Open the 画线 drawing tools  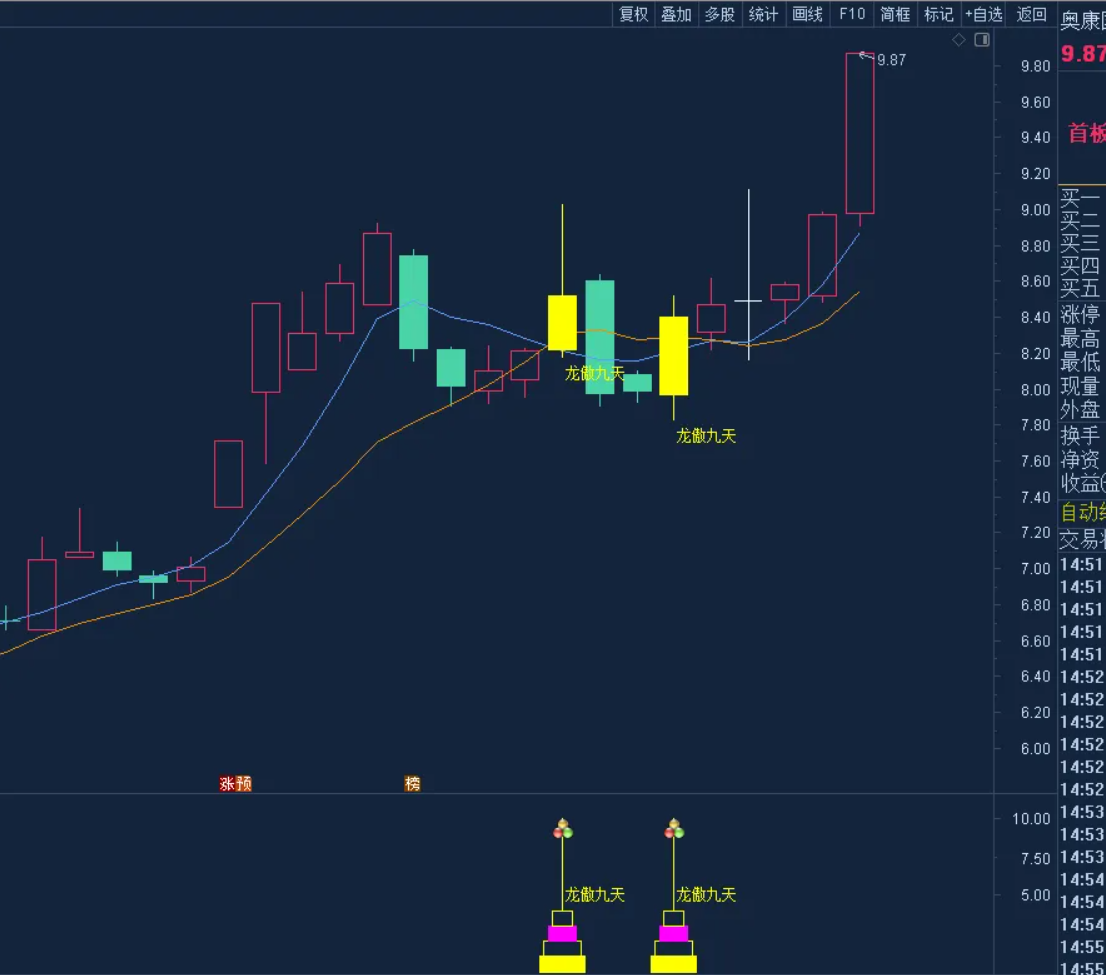click(x=807, y=14)
